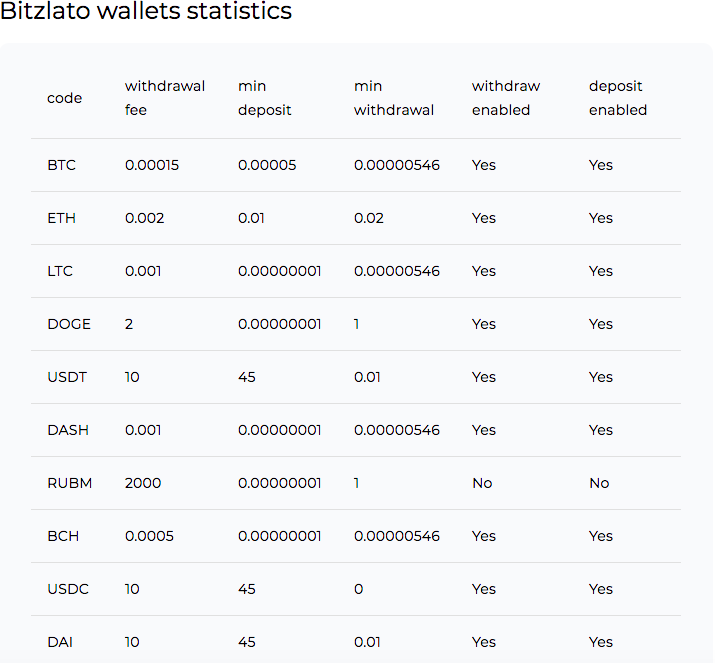Screen dimensions: 715x663
Task: Click the deposit enabled column header
Action: coord(618,98)
